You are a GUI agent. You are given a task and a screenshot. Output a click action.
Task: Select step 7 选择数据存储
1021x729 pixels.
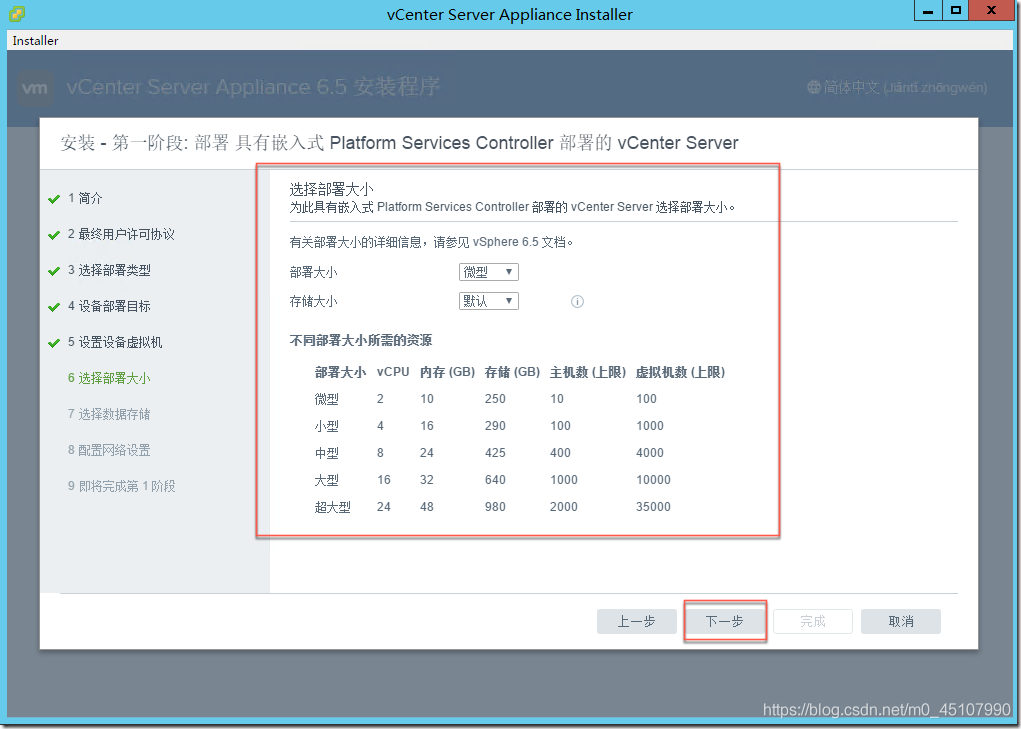click(109, 414)
